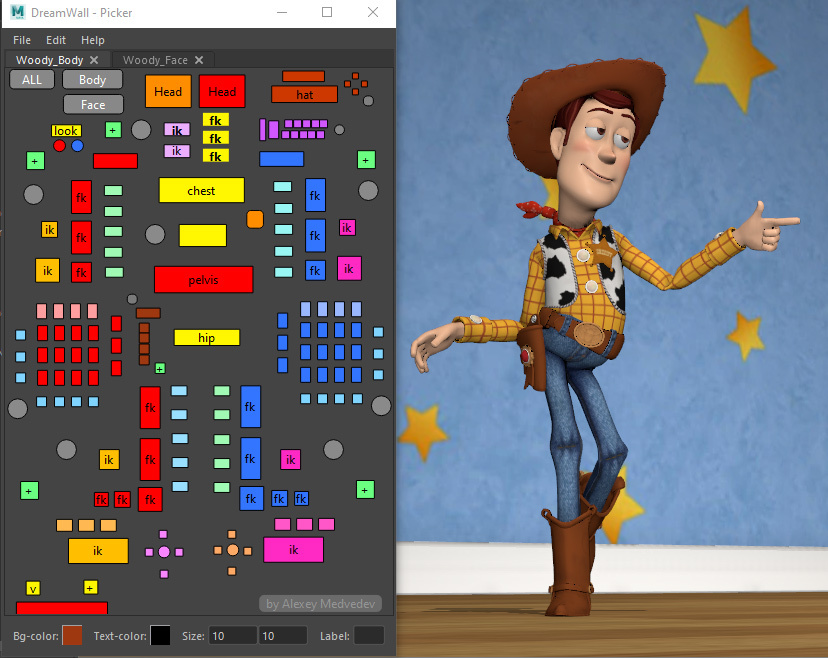Select the large orange ik foot control
Viewport: 828px width, 658px height.
pyautogui.click(x=98, y=551)
